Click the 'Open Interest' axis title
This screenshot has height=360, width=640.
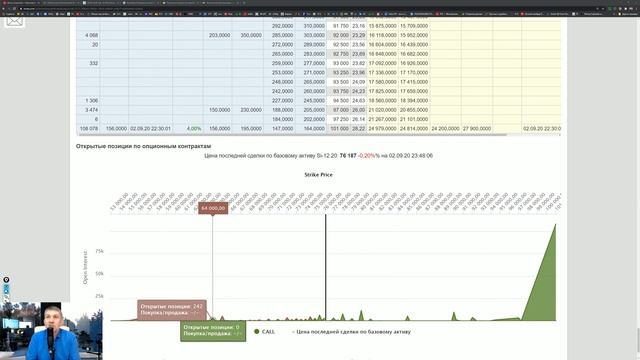click(x=85, y=267)
